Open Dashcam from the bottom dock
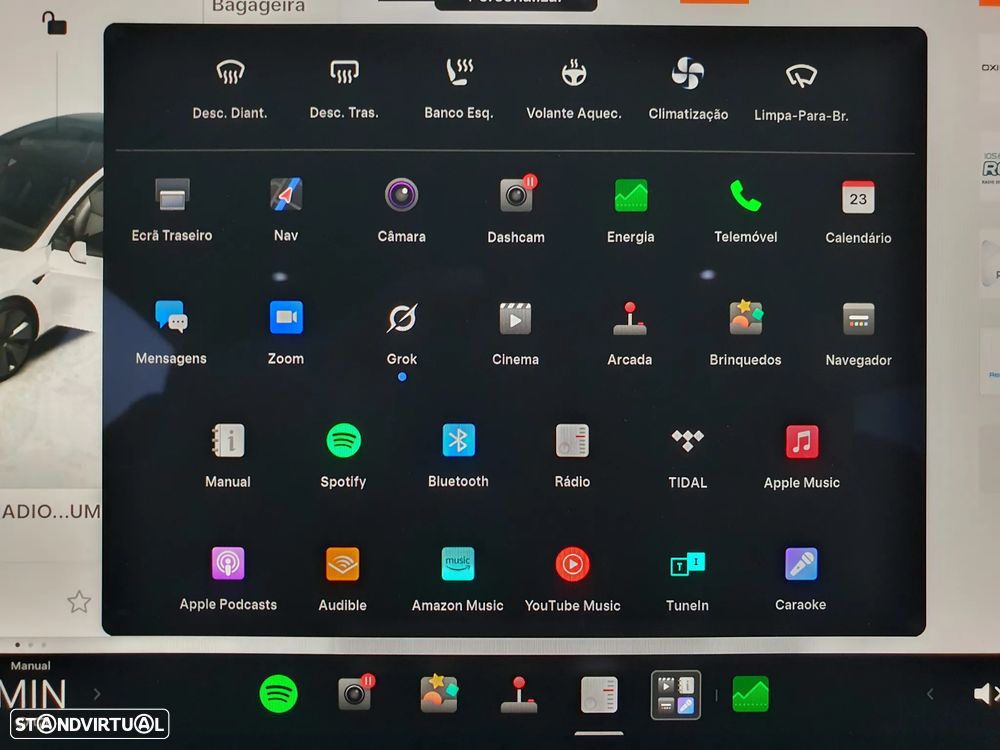This screenshot has height=750, width=1000. pyautogui.click(x=356, y=693)
